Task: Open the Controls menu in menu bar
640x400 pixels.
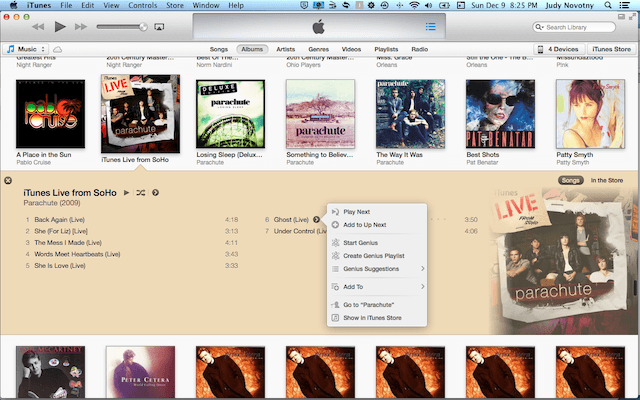Action: pos(142,5)
